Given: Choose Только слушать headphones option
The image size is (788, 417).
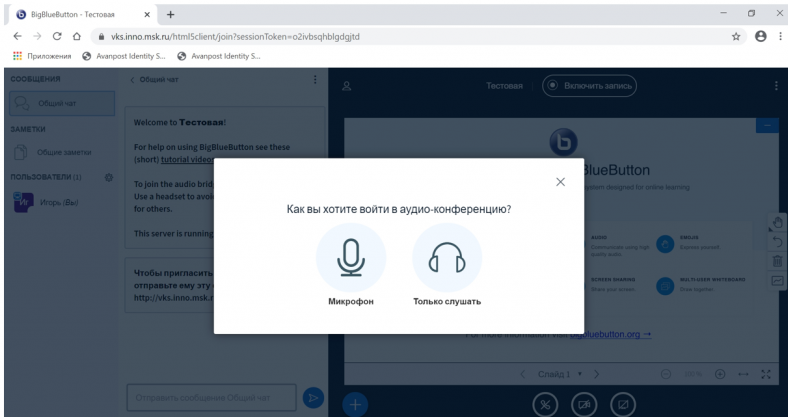Looking at the screenshot, I should tap(447, 258).
